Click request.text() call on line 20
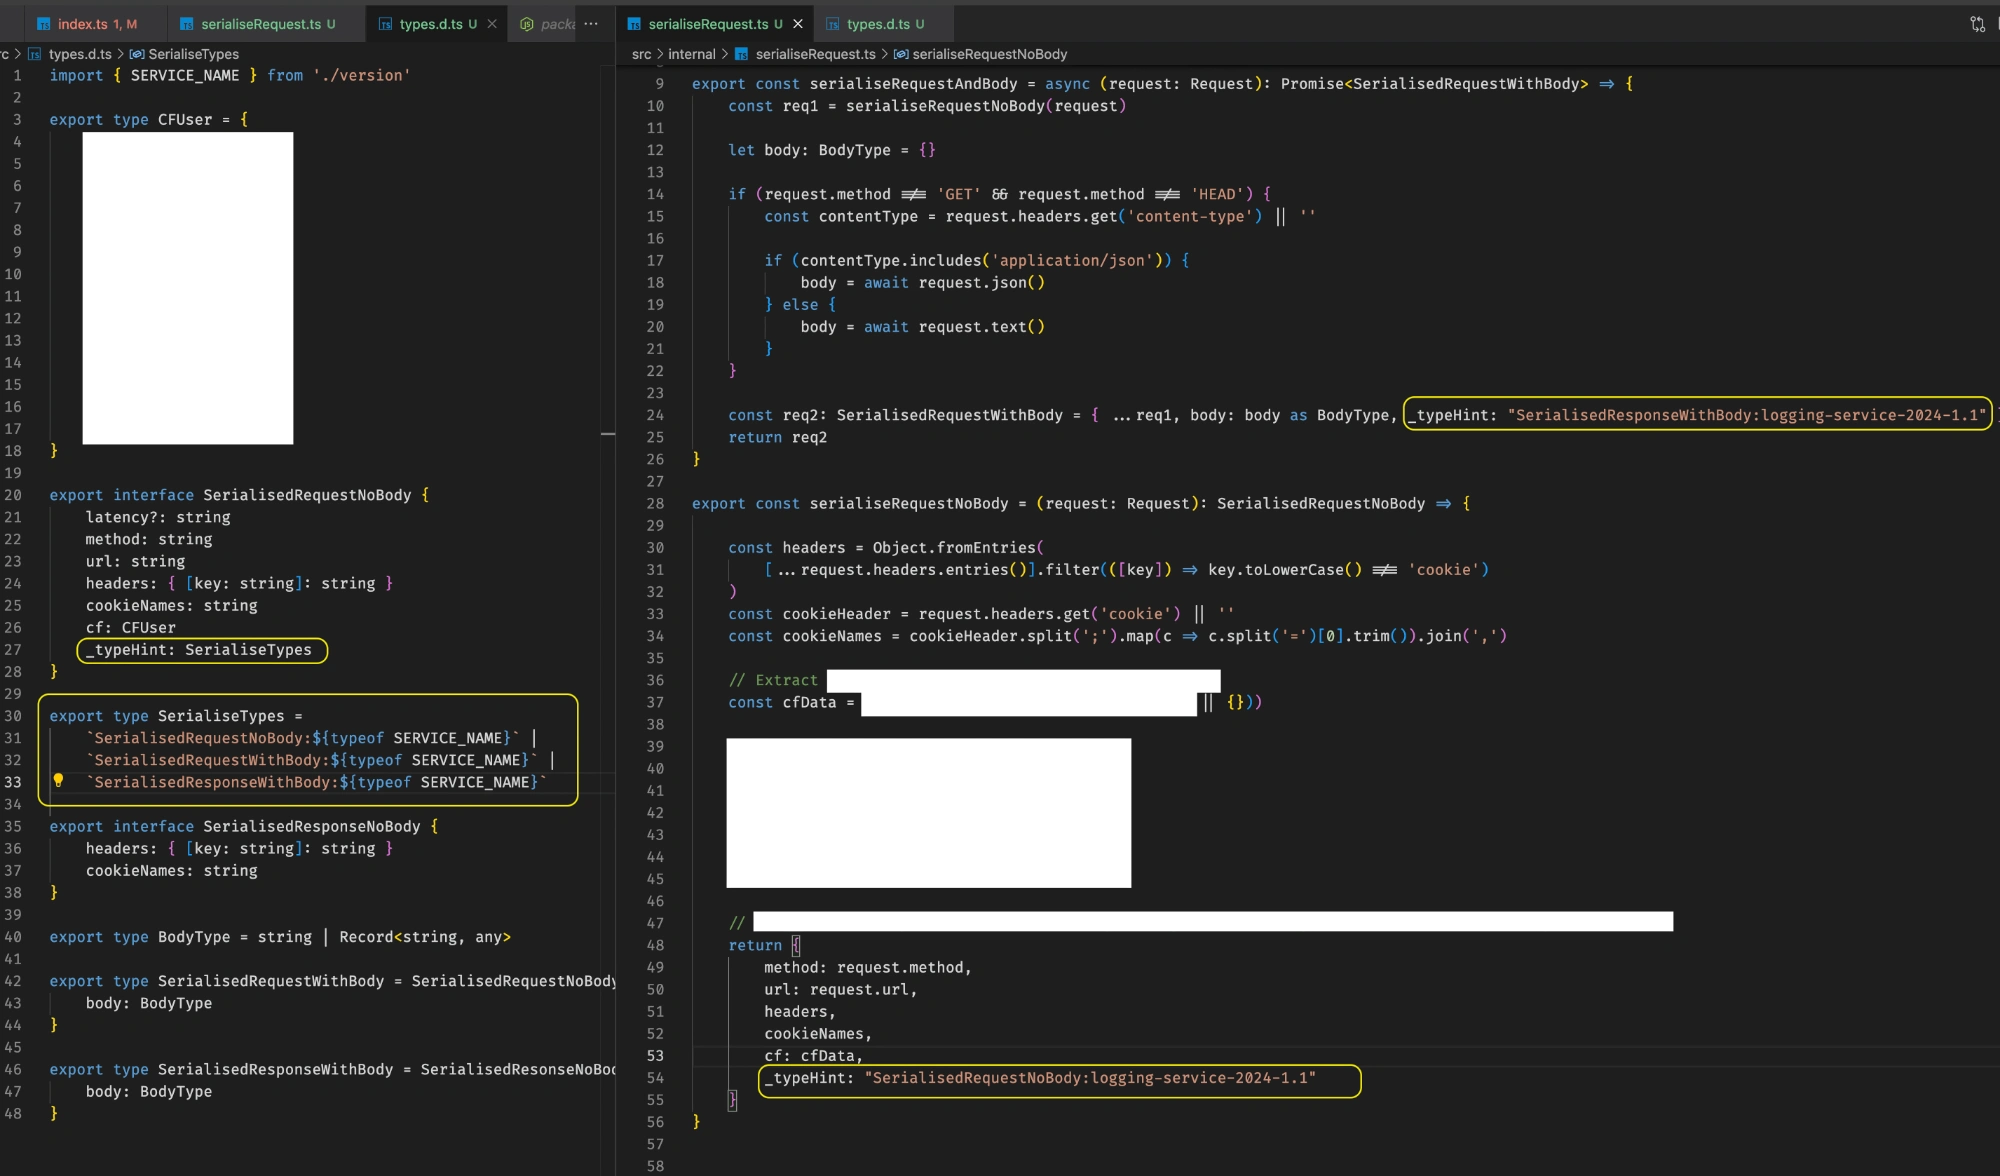Viewport: 2000px width, 1176px height. (x=982, y=327)
